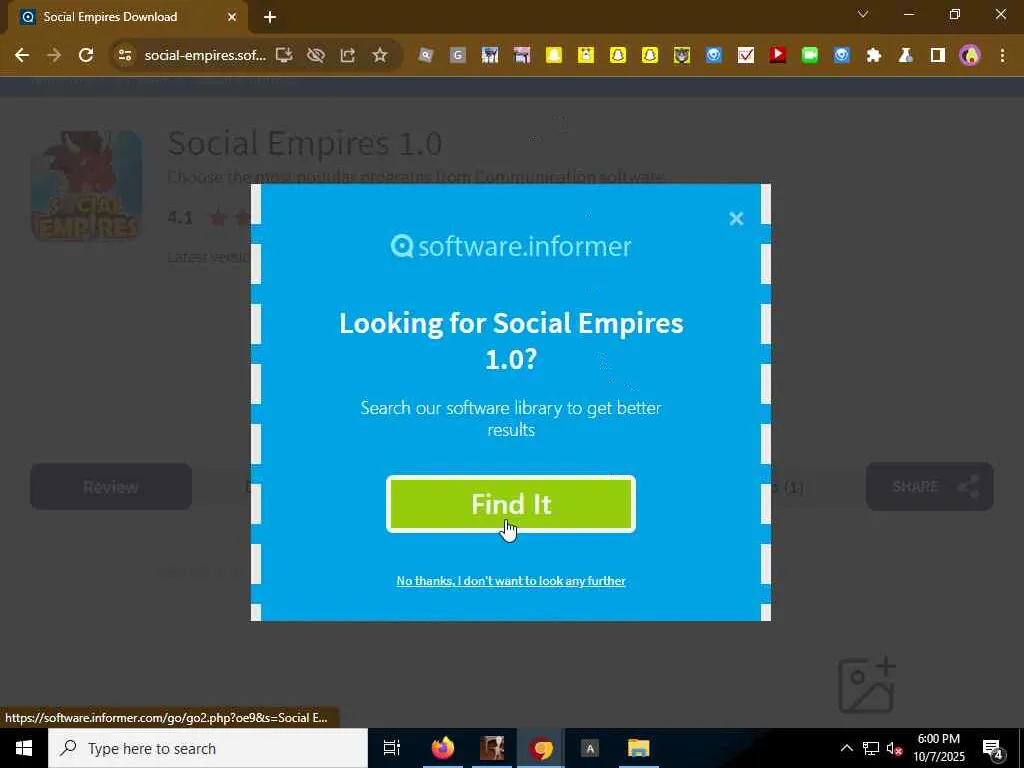1024x768 pixels.
Task: Click the red checkmark extension icon
Action: pyautogui.click(x=746, y=56)
